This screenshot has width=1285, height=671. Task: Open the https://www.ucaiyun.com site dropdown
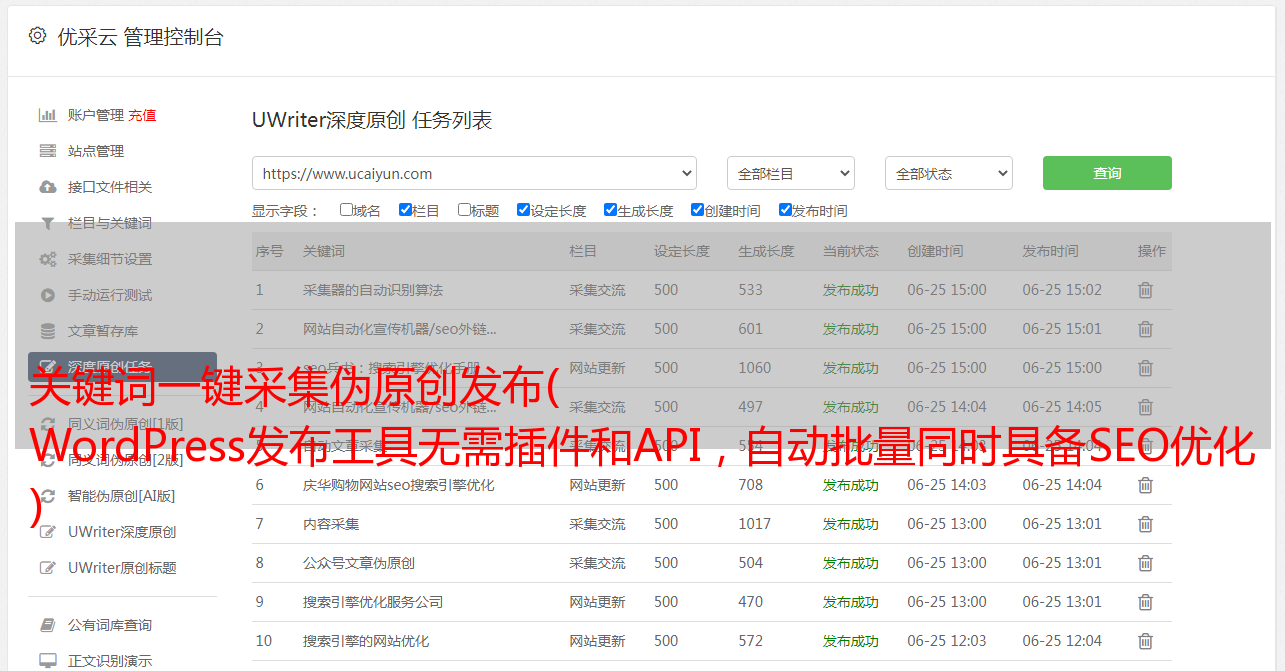coord(474,173)
